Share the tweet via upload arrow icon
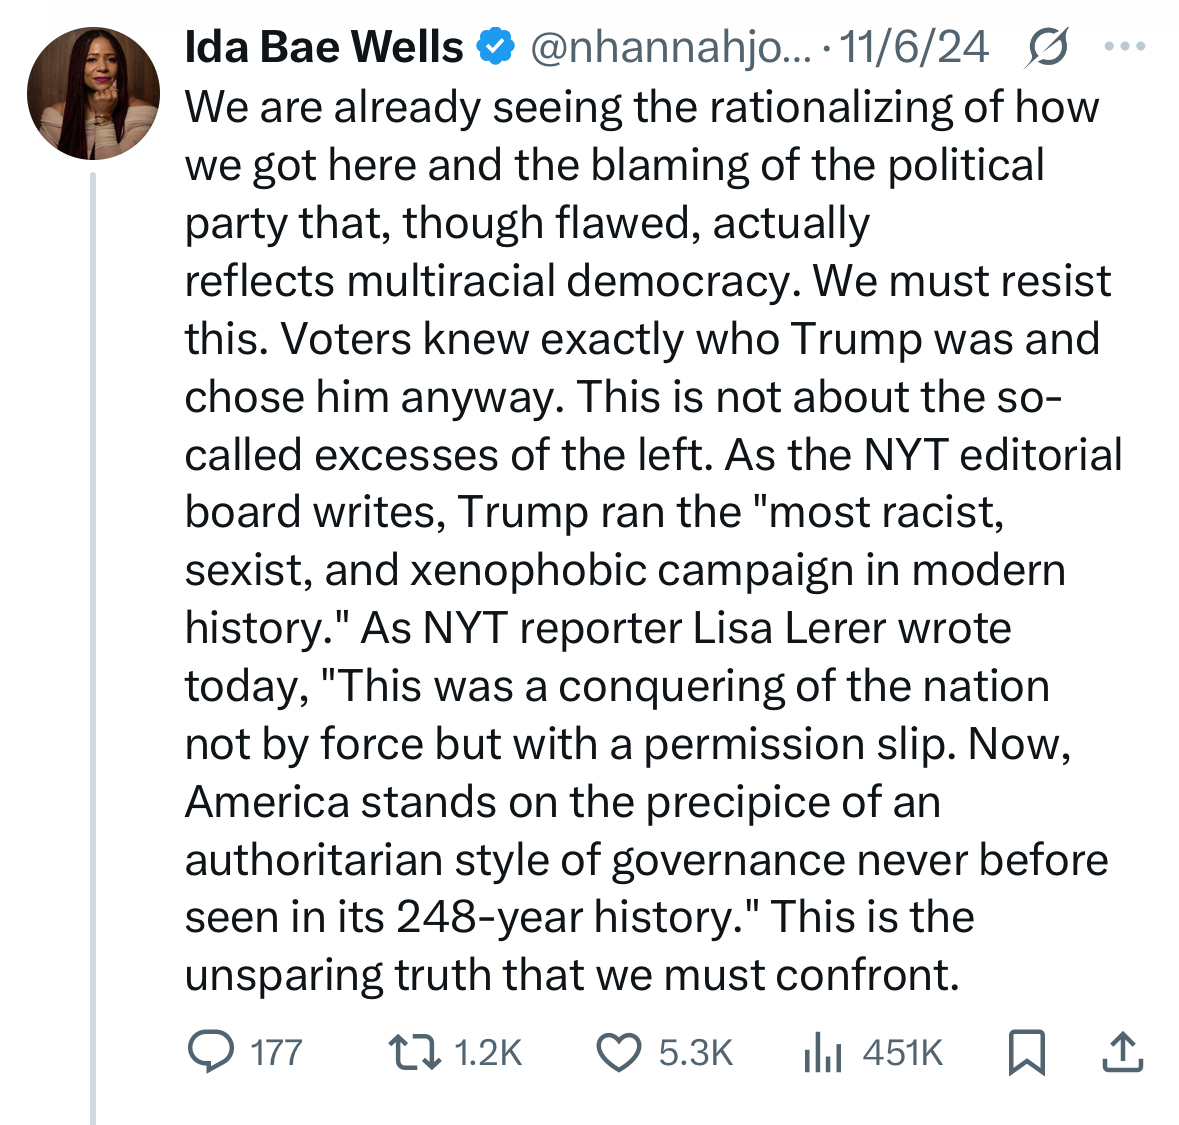The width and height of the screenshot is (1179, 1125). [1122, 1052]
